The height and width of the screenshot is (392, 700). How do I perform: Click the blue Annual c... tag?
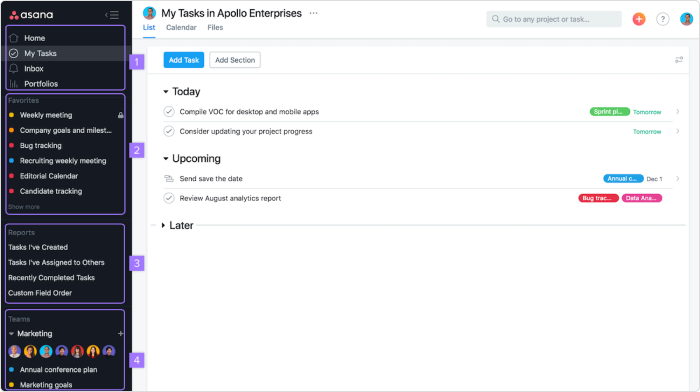[623, 179]
